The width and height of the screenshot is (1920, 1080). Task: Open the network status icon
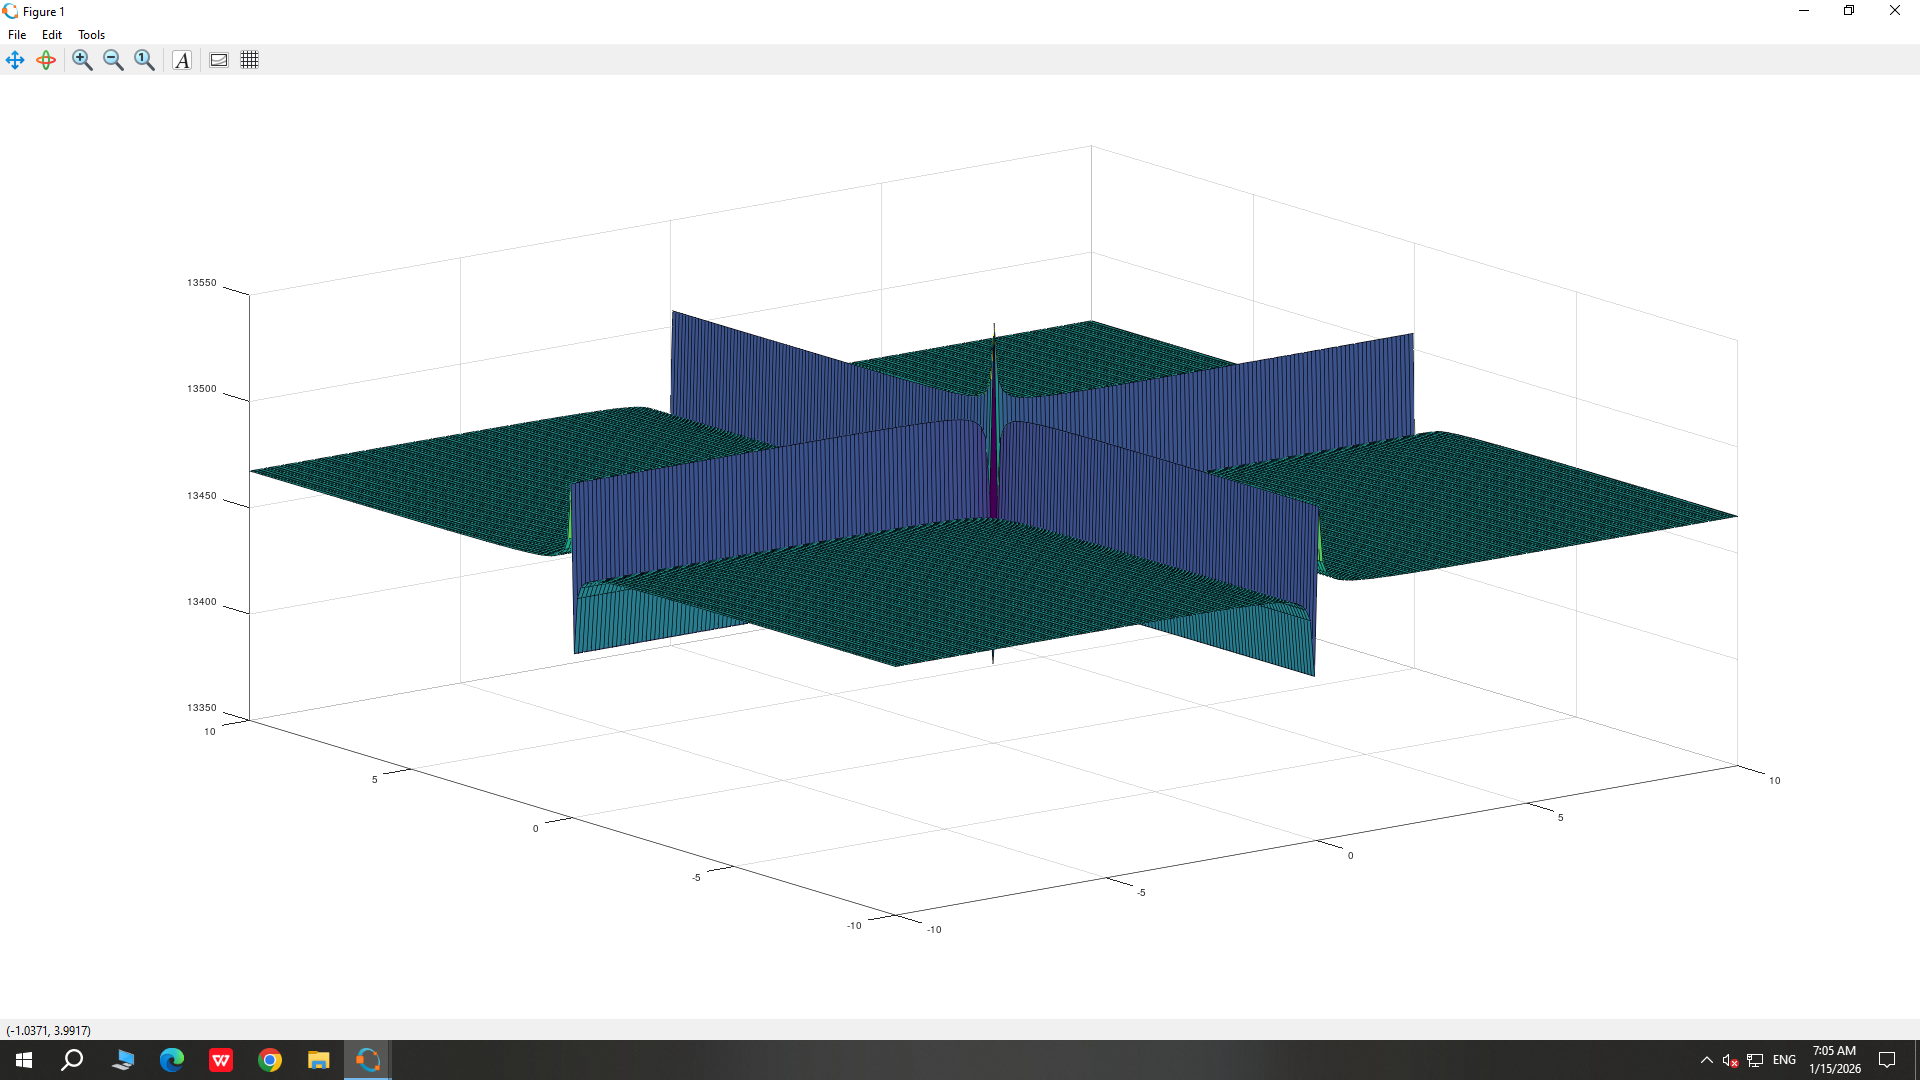point(1755,1060)
